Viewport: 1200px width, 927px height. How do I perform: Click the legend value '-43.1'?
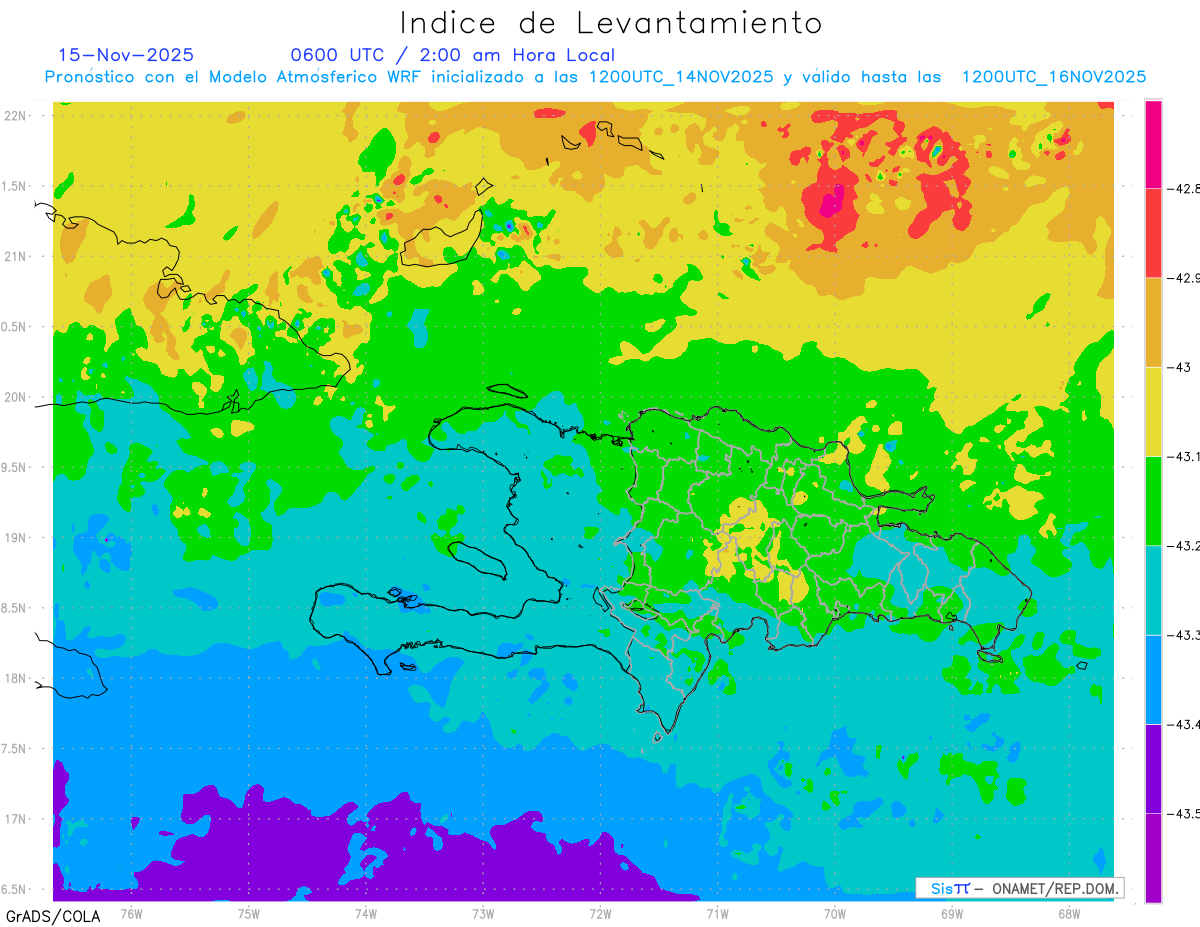[x=1183, y=456]
